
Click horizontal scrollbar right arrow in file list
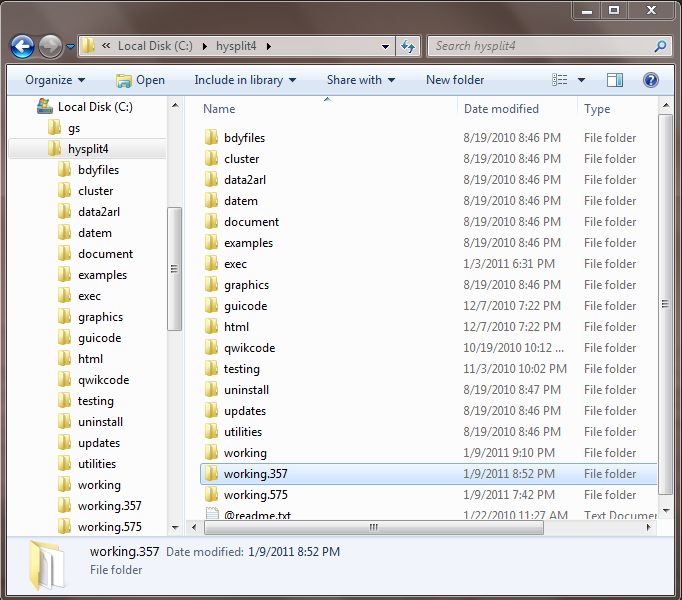(649, 527)
